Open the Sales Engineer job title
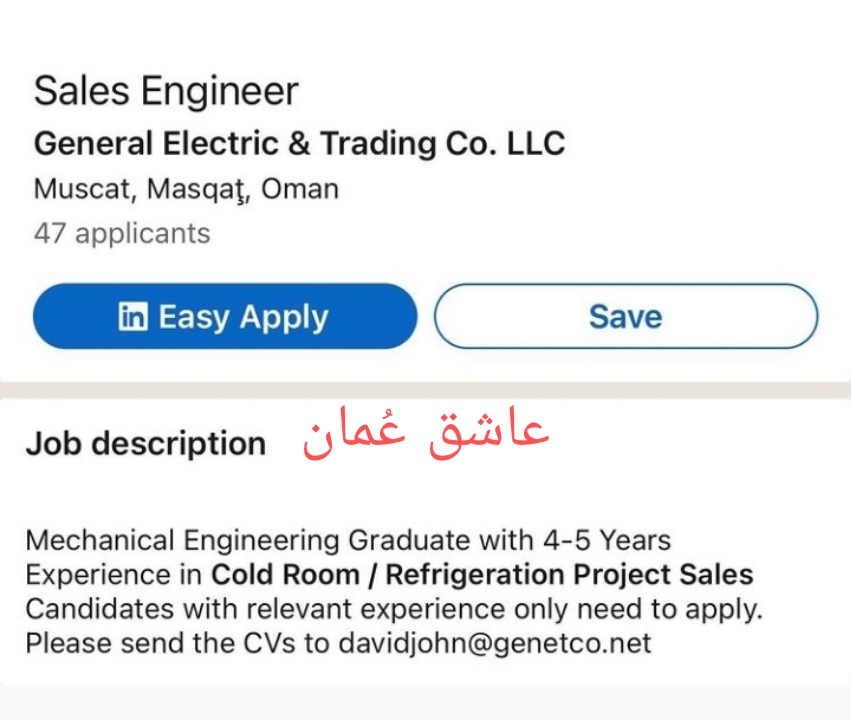 pyautogui.click(x=166, y=92)
